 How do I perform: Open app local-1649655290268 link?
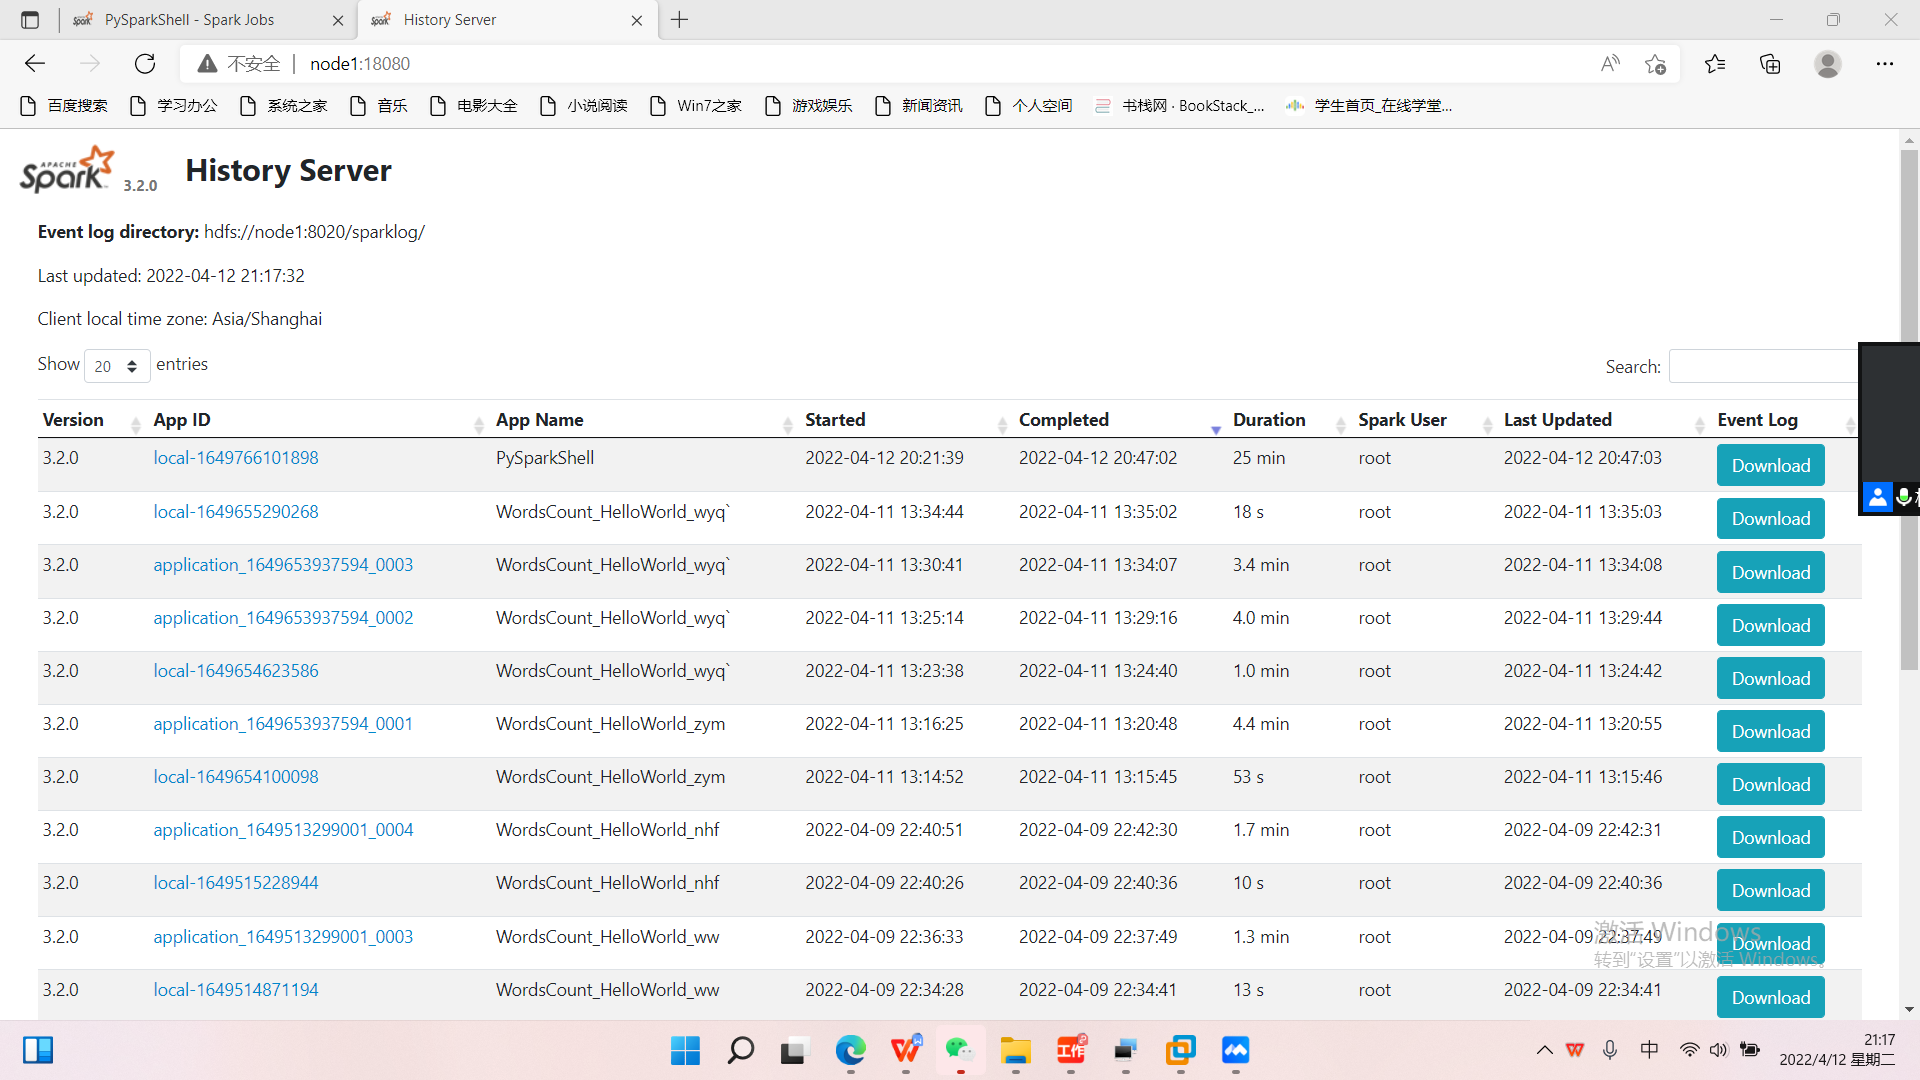(236, 512)
